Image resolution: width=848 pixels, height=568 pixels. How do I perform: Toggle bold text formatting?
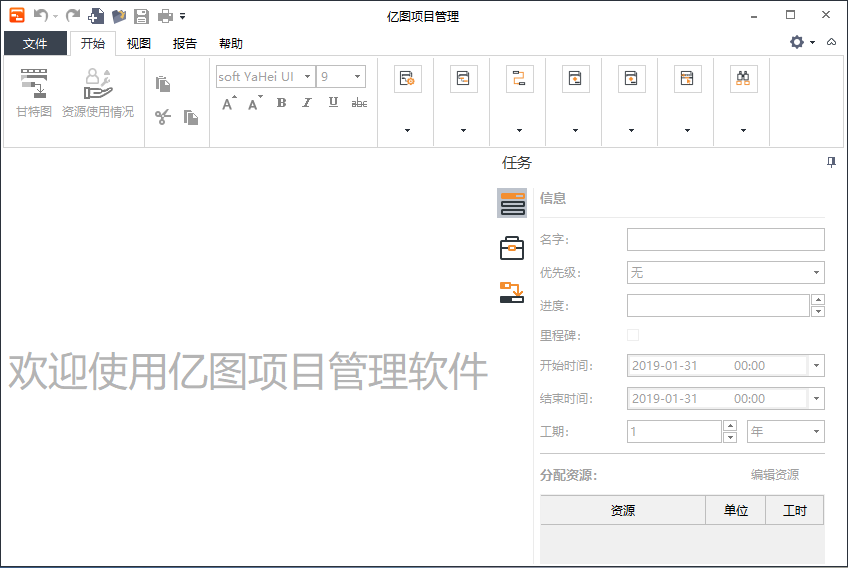[x=281, y=103]
